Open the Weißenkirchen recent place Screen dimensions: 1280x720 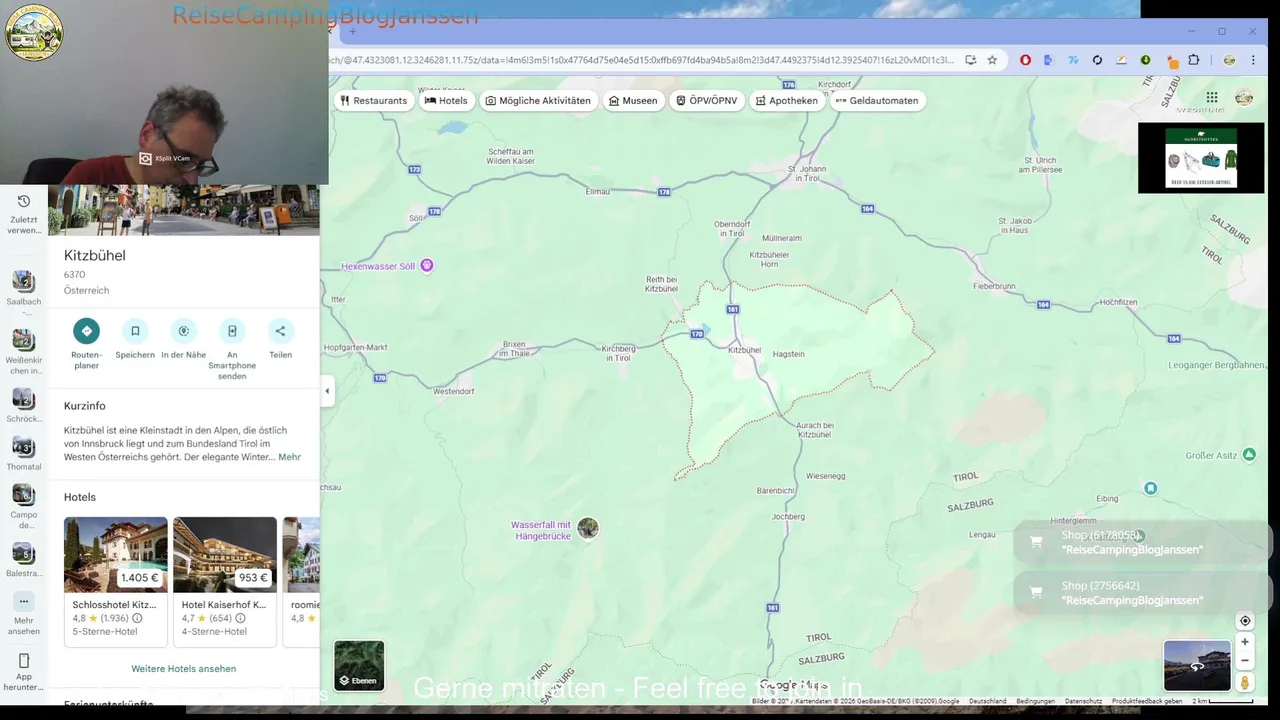[23, 340]
